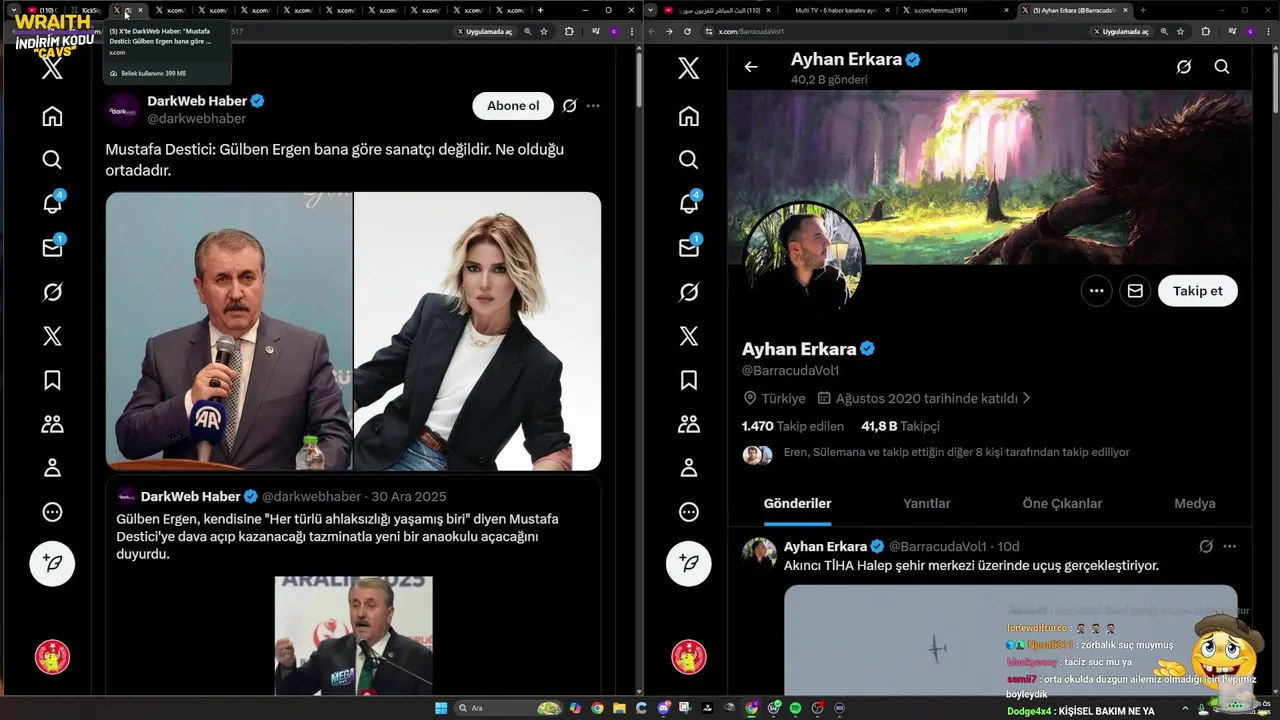
Task: Open Ayhan Erkara profile picture
Action: tap(803, 262)
